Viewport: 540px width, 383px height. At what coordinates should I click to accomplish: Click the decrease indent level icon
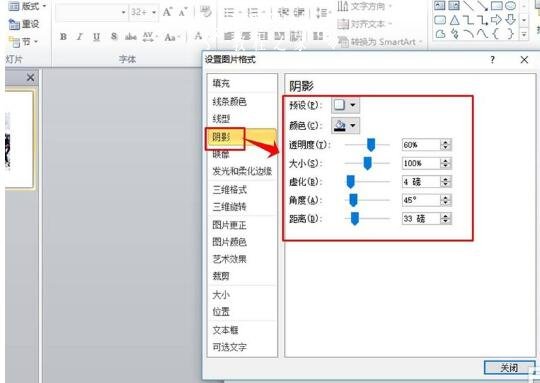pos(283,13)
